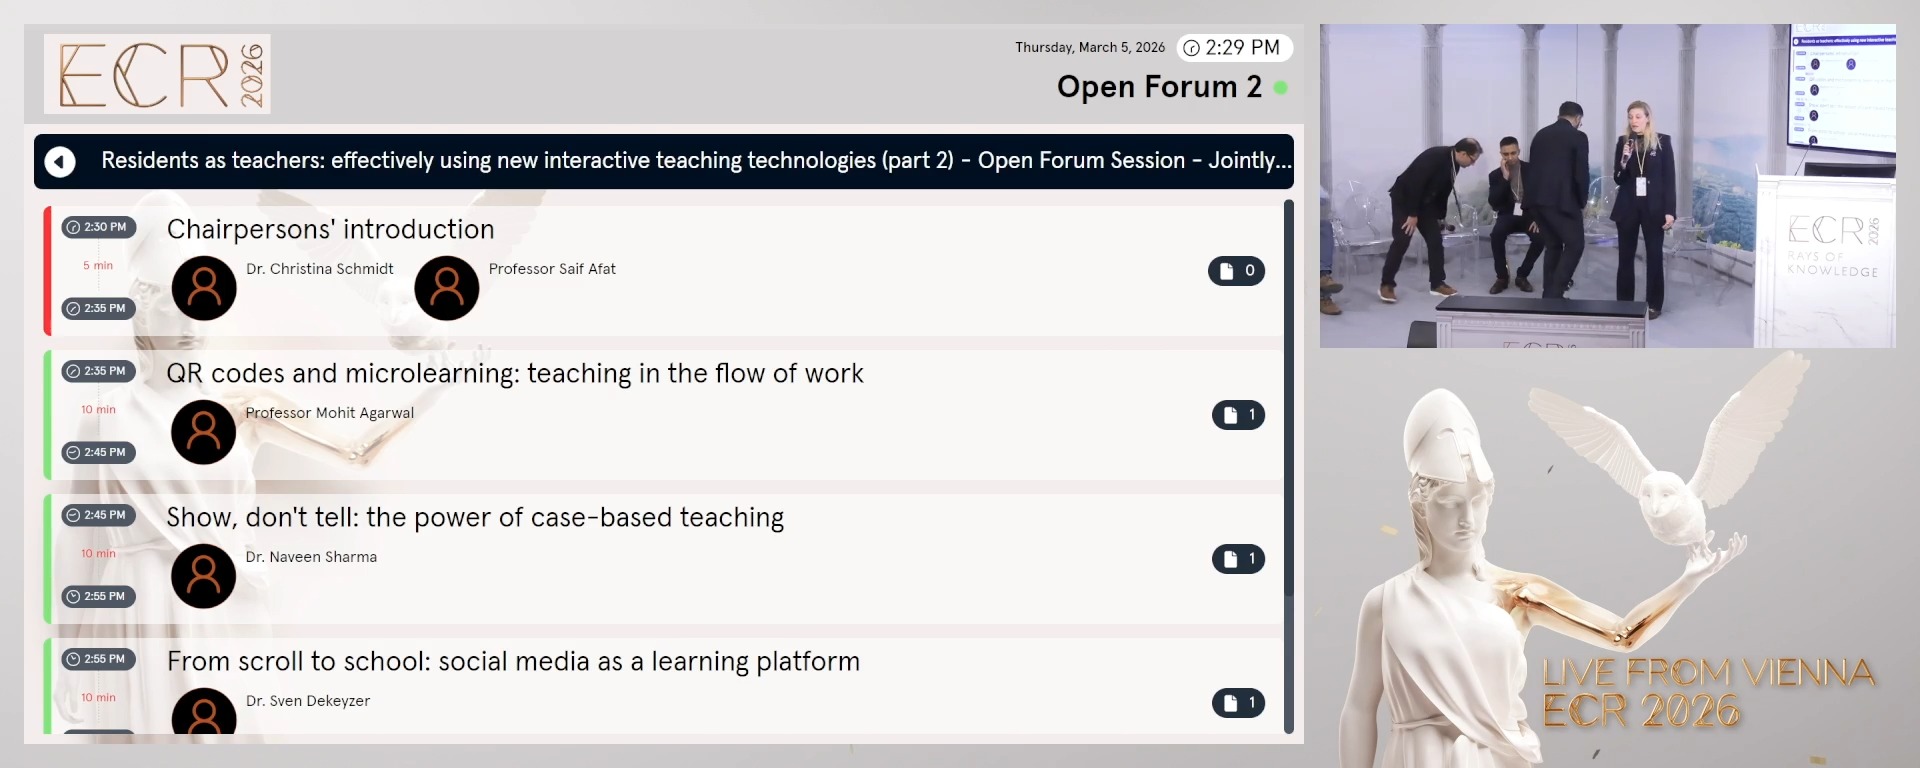This screenshot has height=768, width=1920.
Task: Click the agenda list vertical scrollbar
Action: (x=1288, y=400)
